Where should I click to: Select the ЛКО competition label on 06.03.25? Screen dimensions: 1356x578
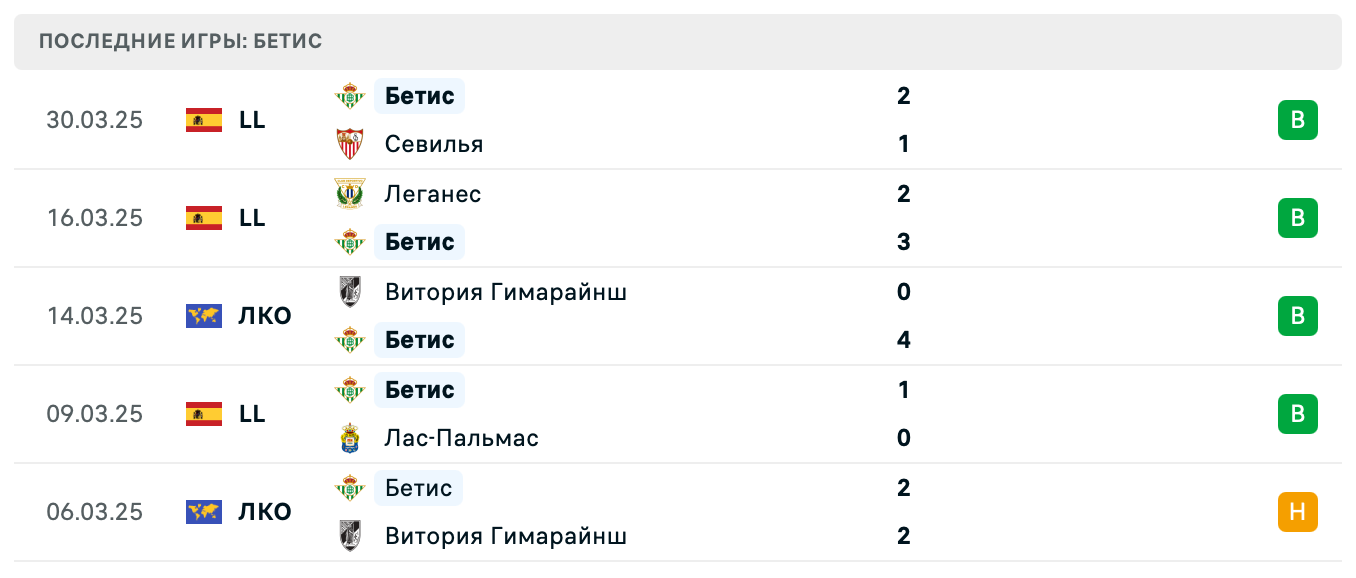click(x=263, y=512)
